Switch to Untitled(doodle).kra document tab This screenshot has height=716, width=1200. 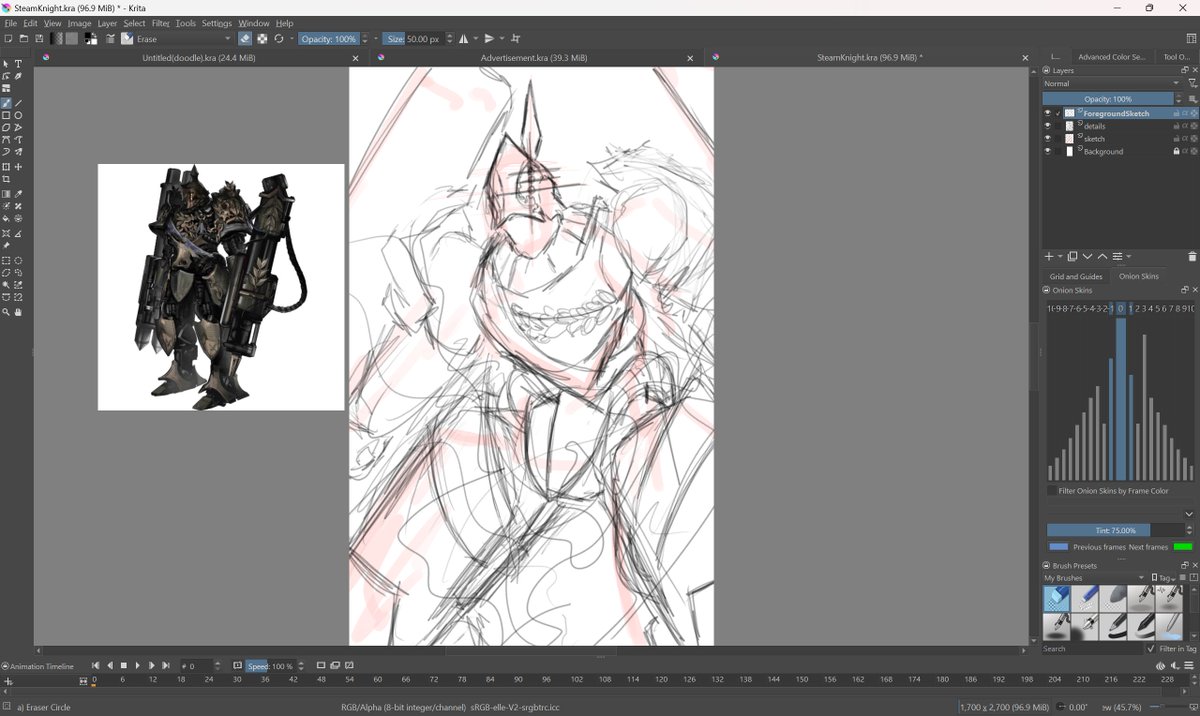[198, 58]
